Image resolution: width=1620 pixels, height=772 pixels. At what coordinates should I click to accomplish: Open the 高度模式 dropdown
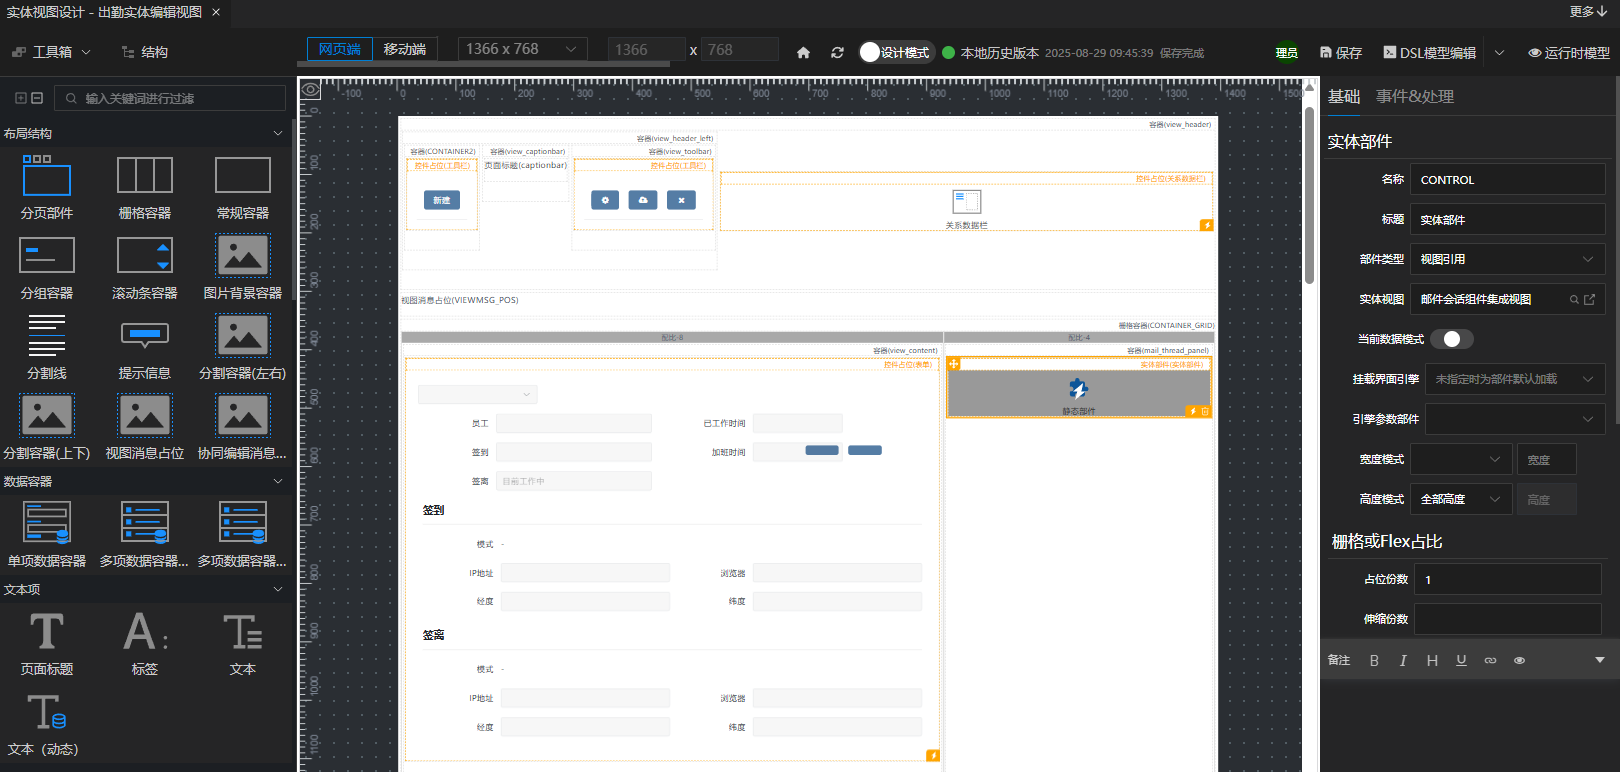pos(1460,499)
